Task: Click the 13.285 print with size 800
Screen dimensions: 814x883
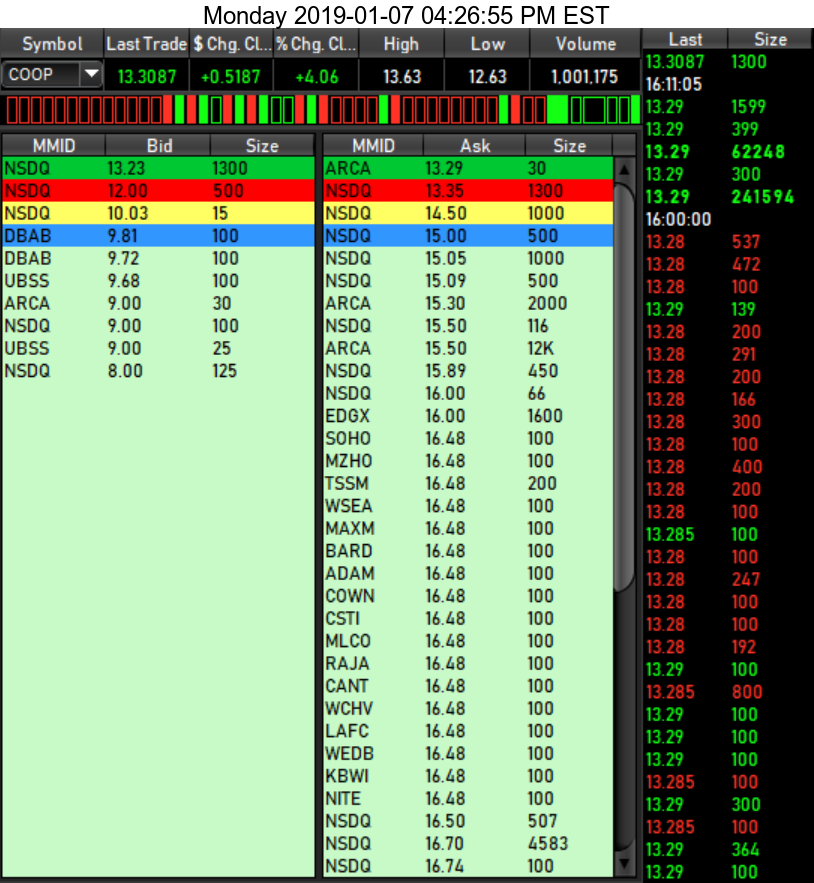Action: [728, 692]
